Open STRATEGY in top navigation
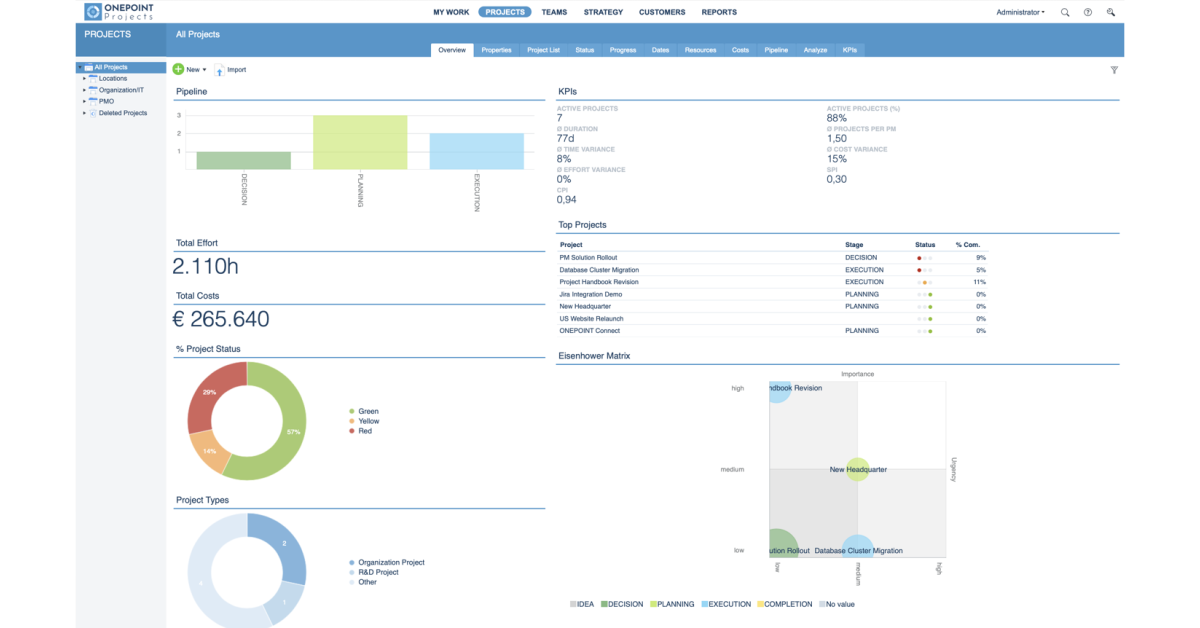 click(x=603, y=12)
